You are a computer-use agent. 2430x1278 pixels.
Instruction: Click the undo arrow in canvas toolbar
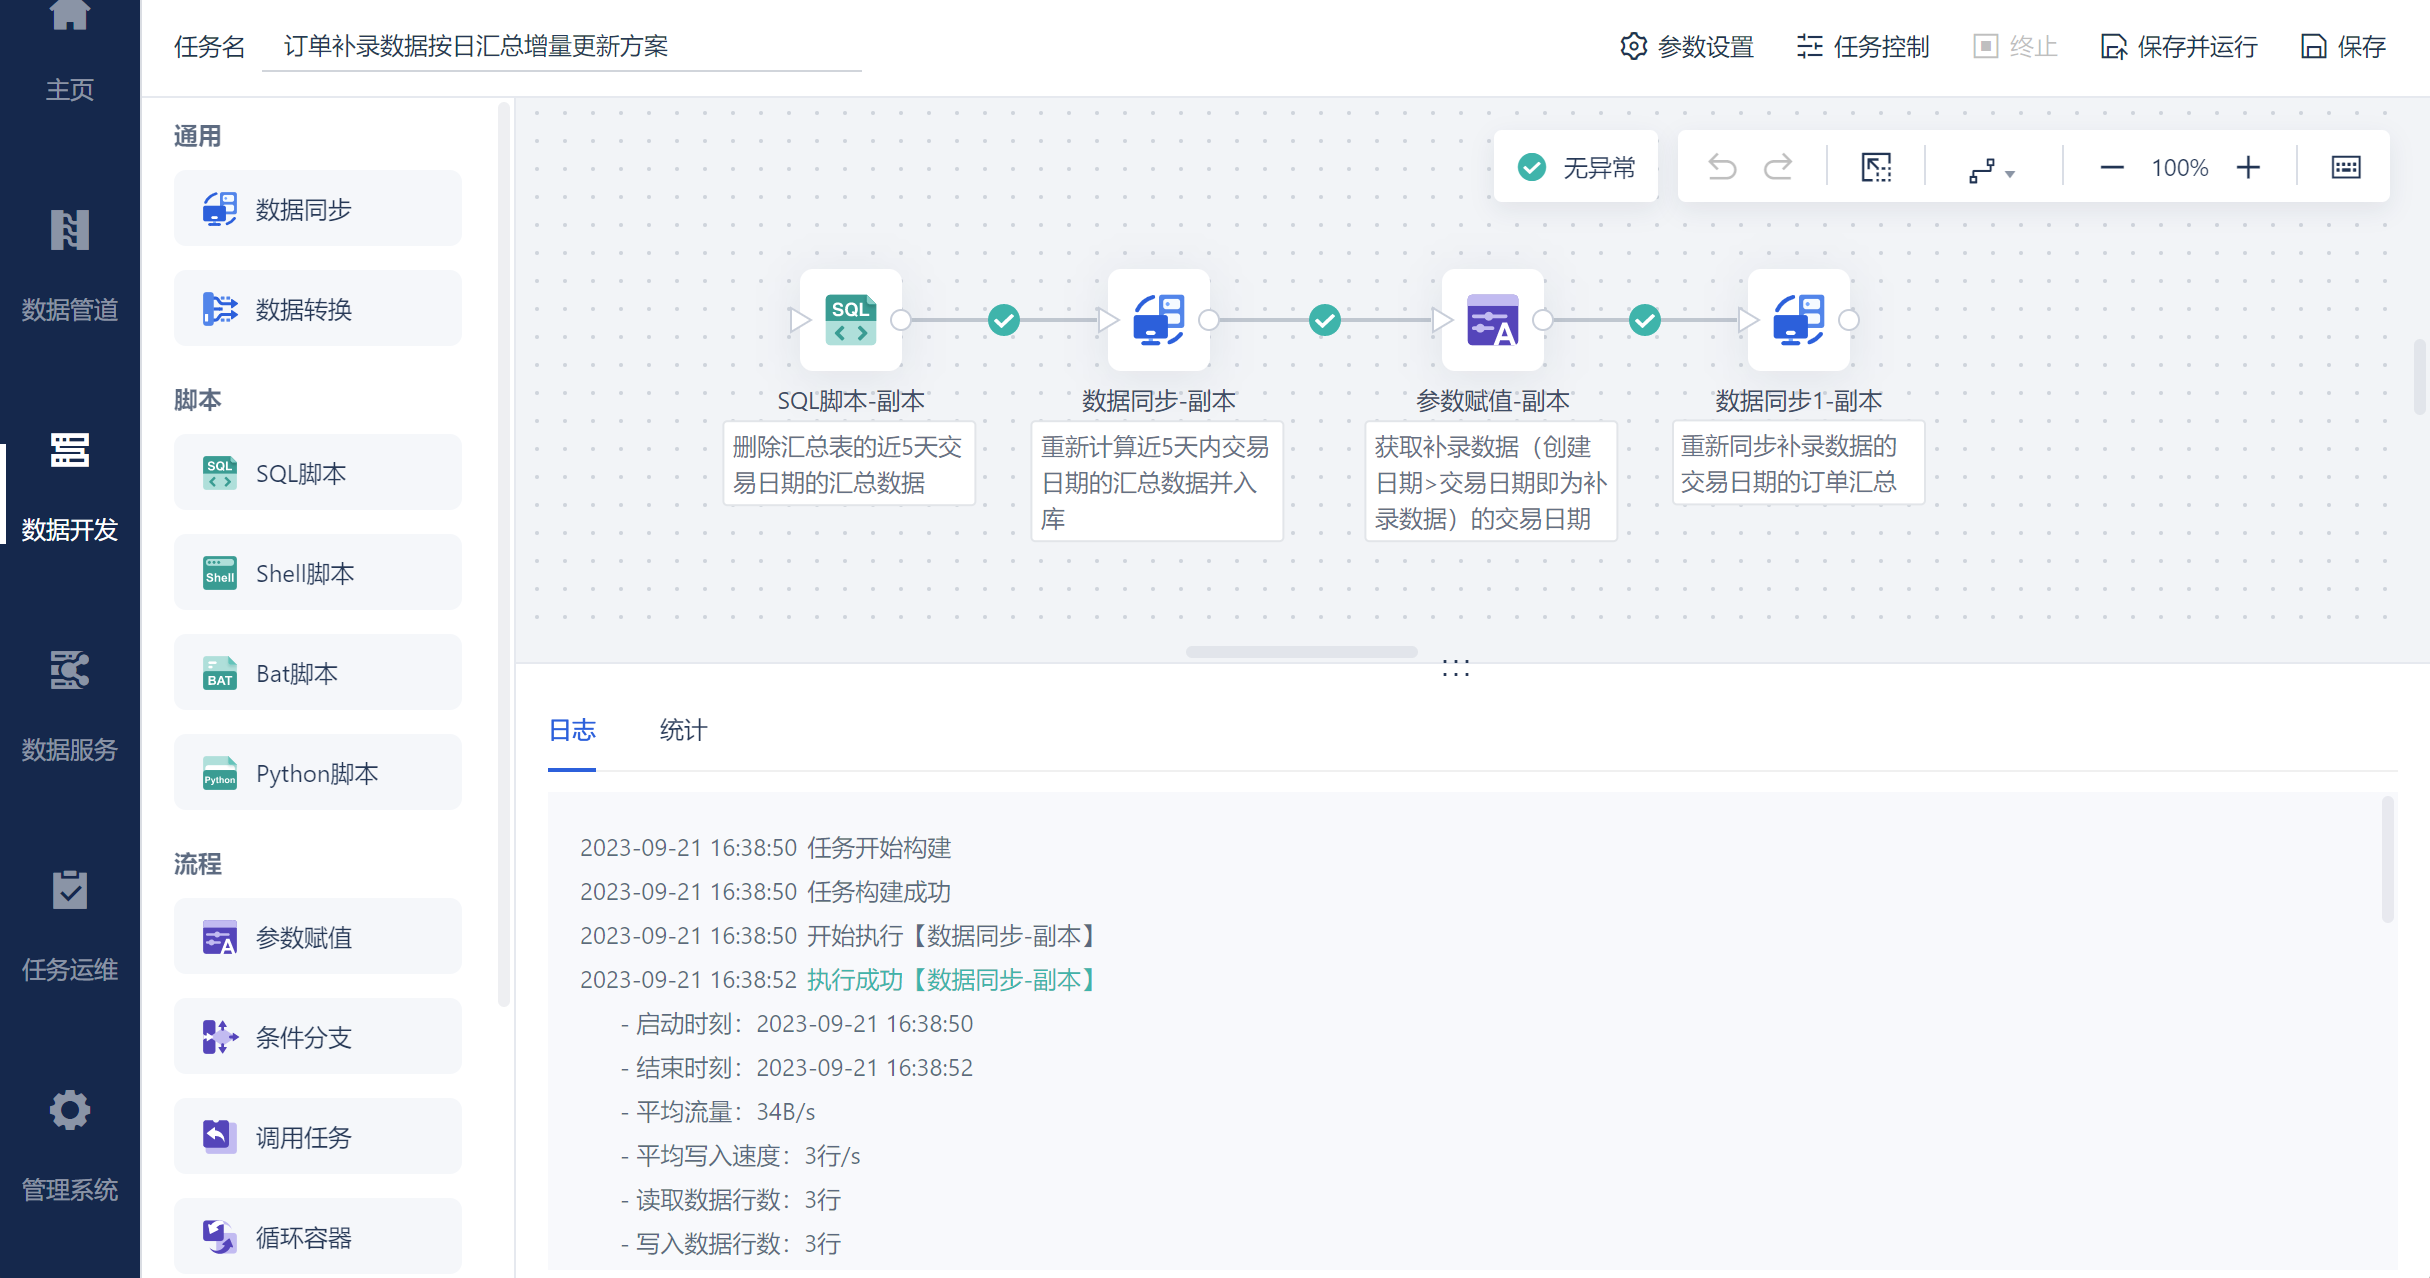point(1722,167)
